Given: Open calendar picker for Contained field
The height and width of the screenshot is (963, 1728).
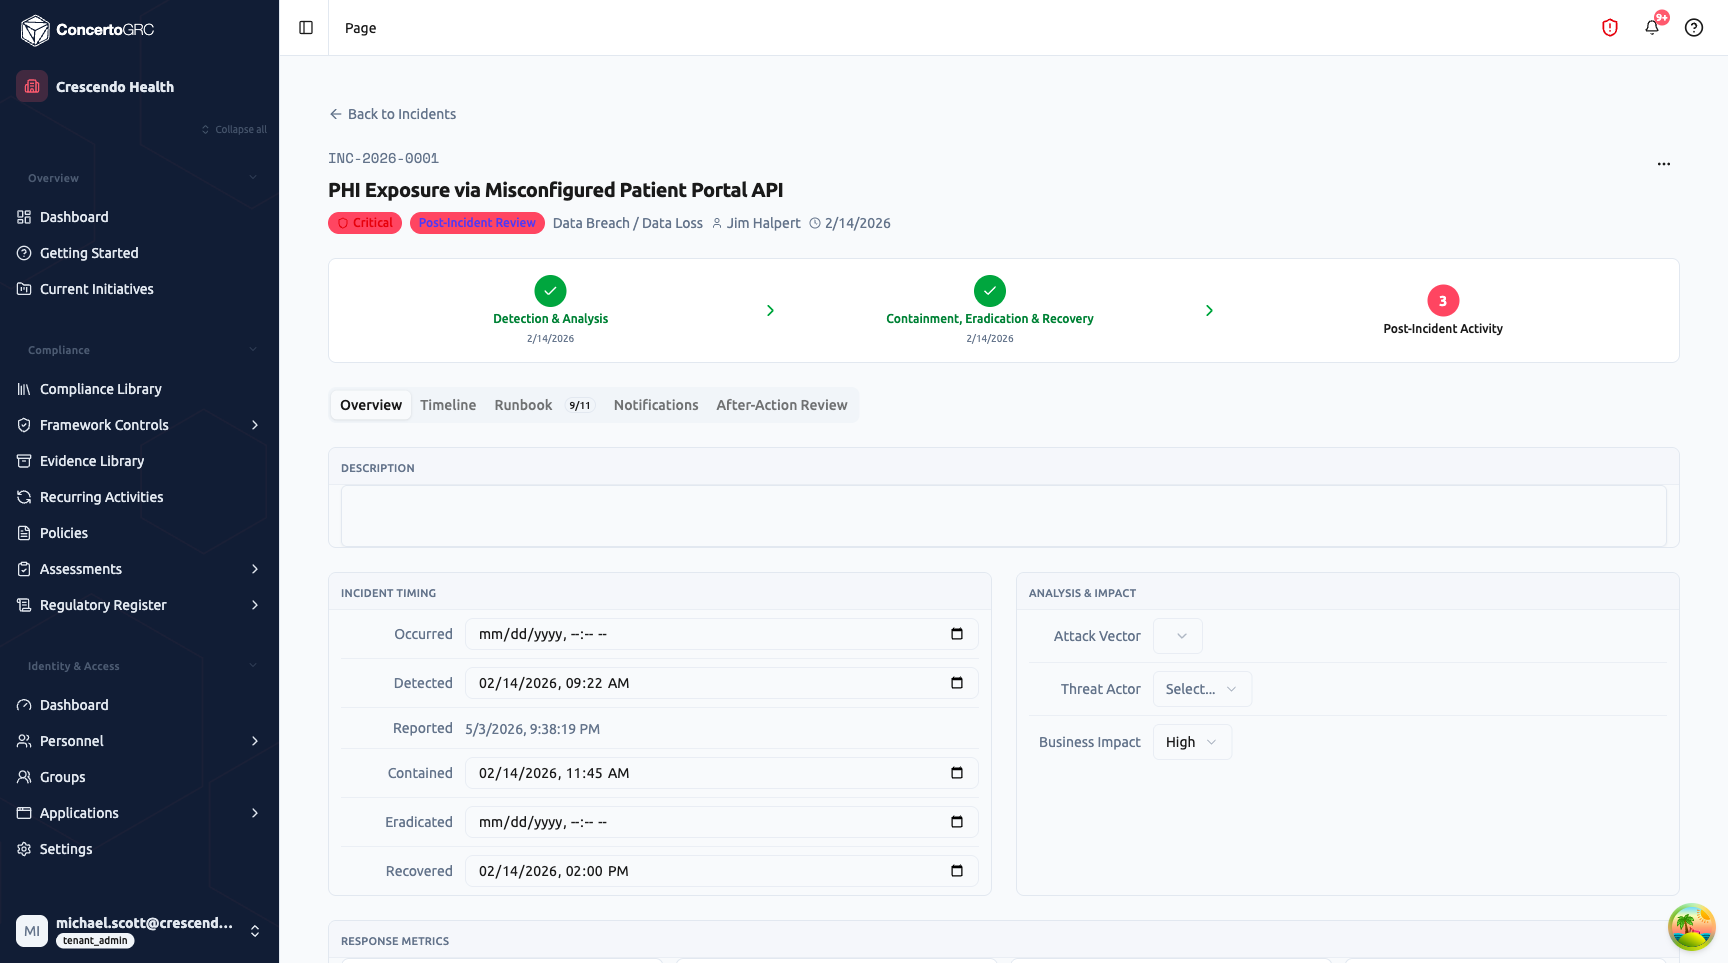Looking at the screenshot, I should coord(957,773).
